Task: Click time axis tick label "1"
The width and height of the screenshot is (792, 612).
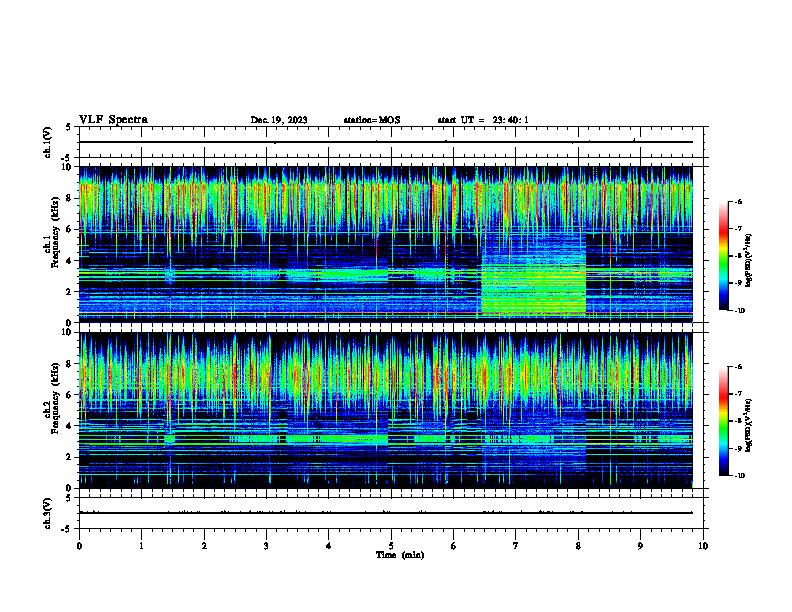Action: point(141,546)
